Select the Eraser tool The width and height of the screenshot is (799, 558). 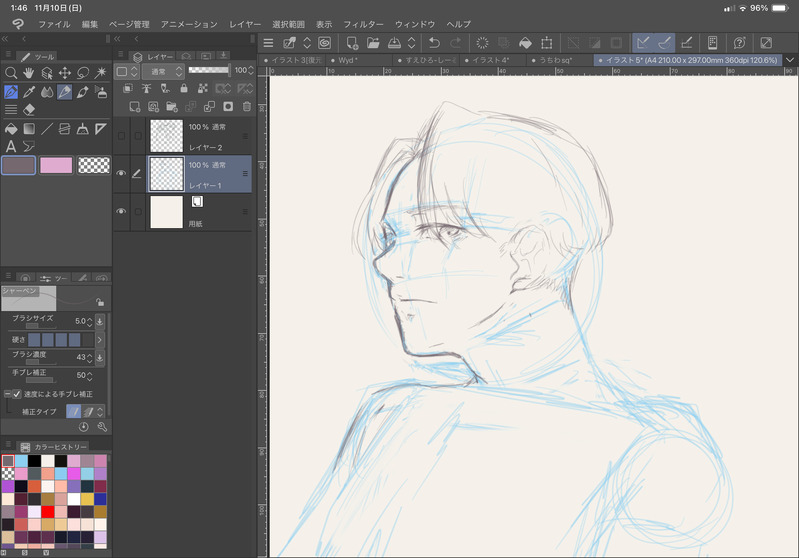29,109
